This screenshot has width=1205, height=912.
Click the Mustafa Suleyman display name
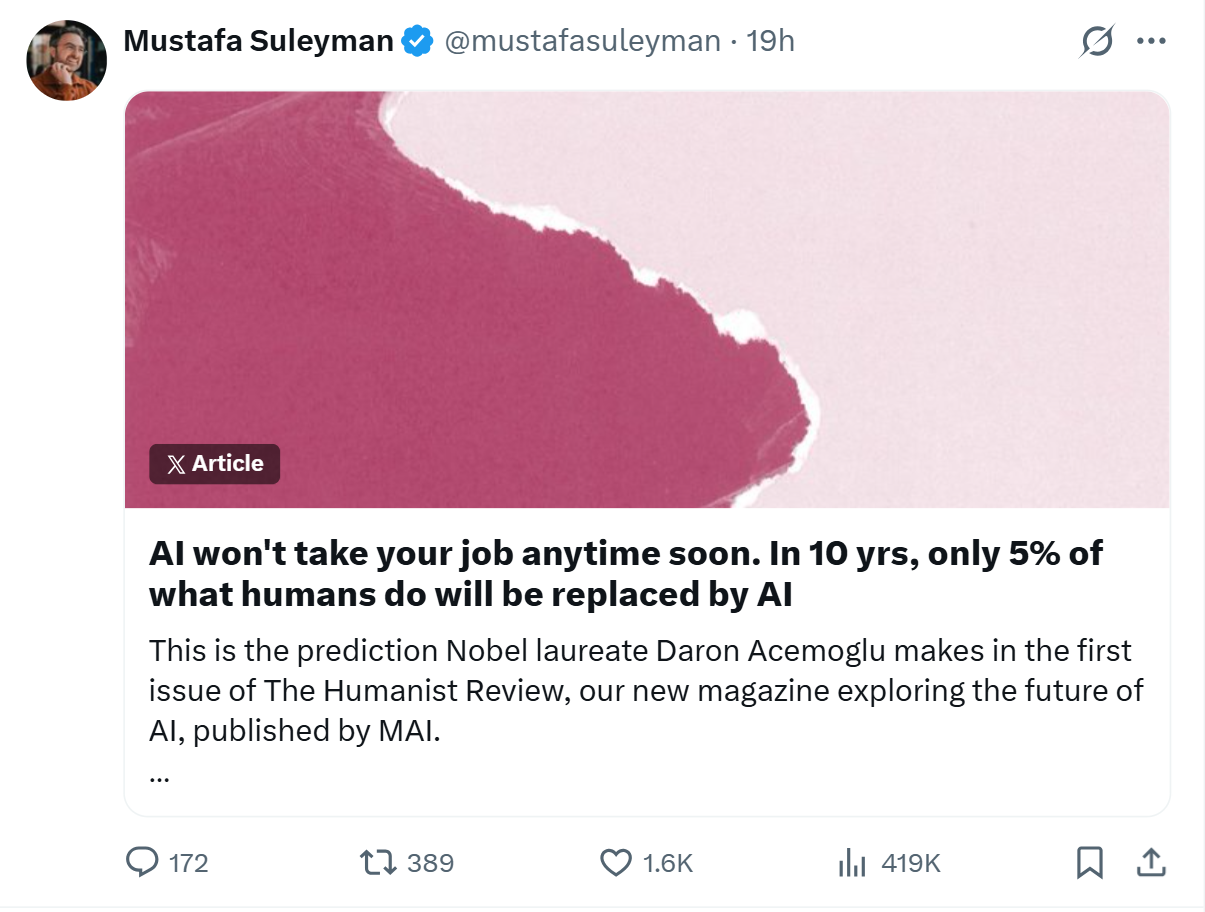pos(258,41)
